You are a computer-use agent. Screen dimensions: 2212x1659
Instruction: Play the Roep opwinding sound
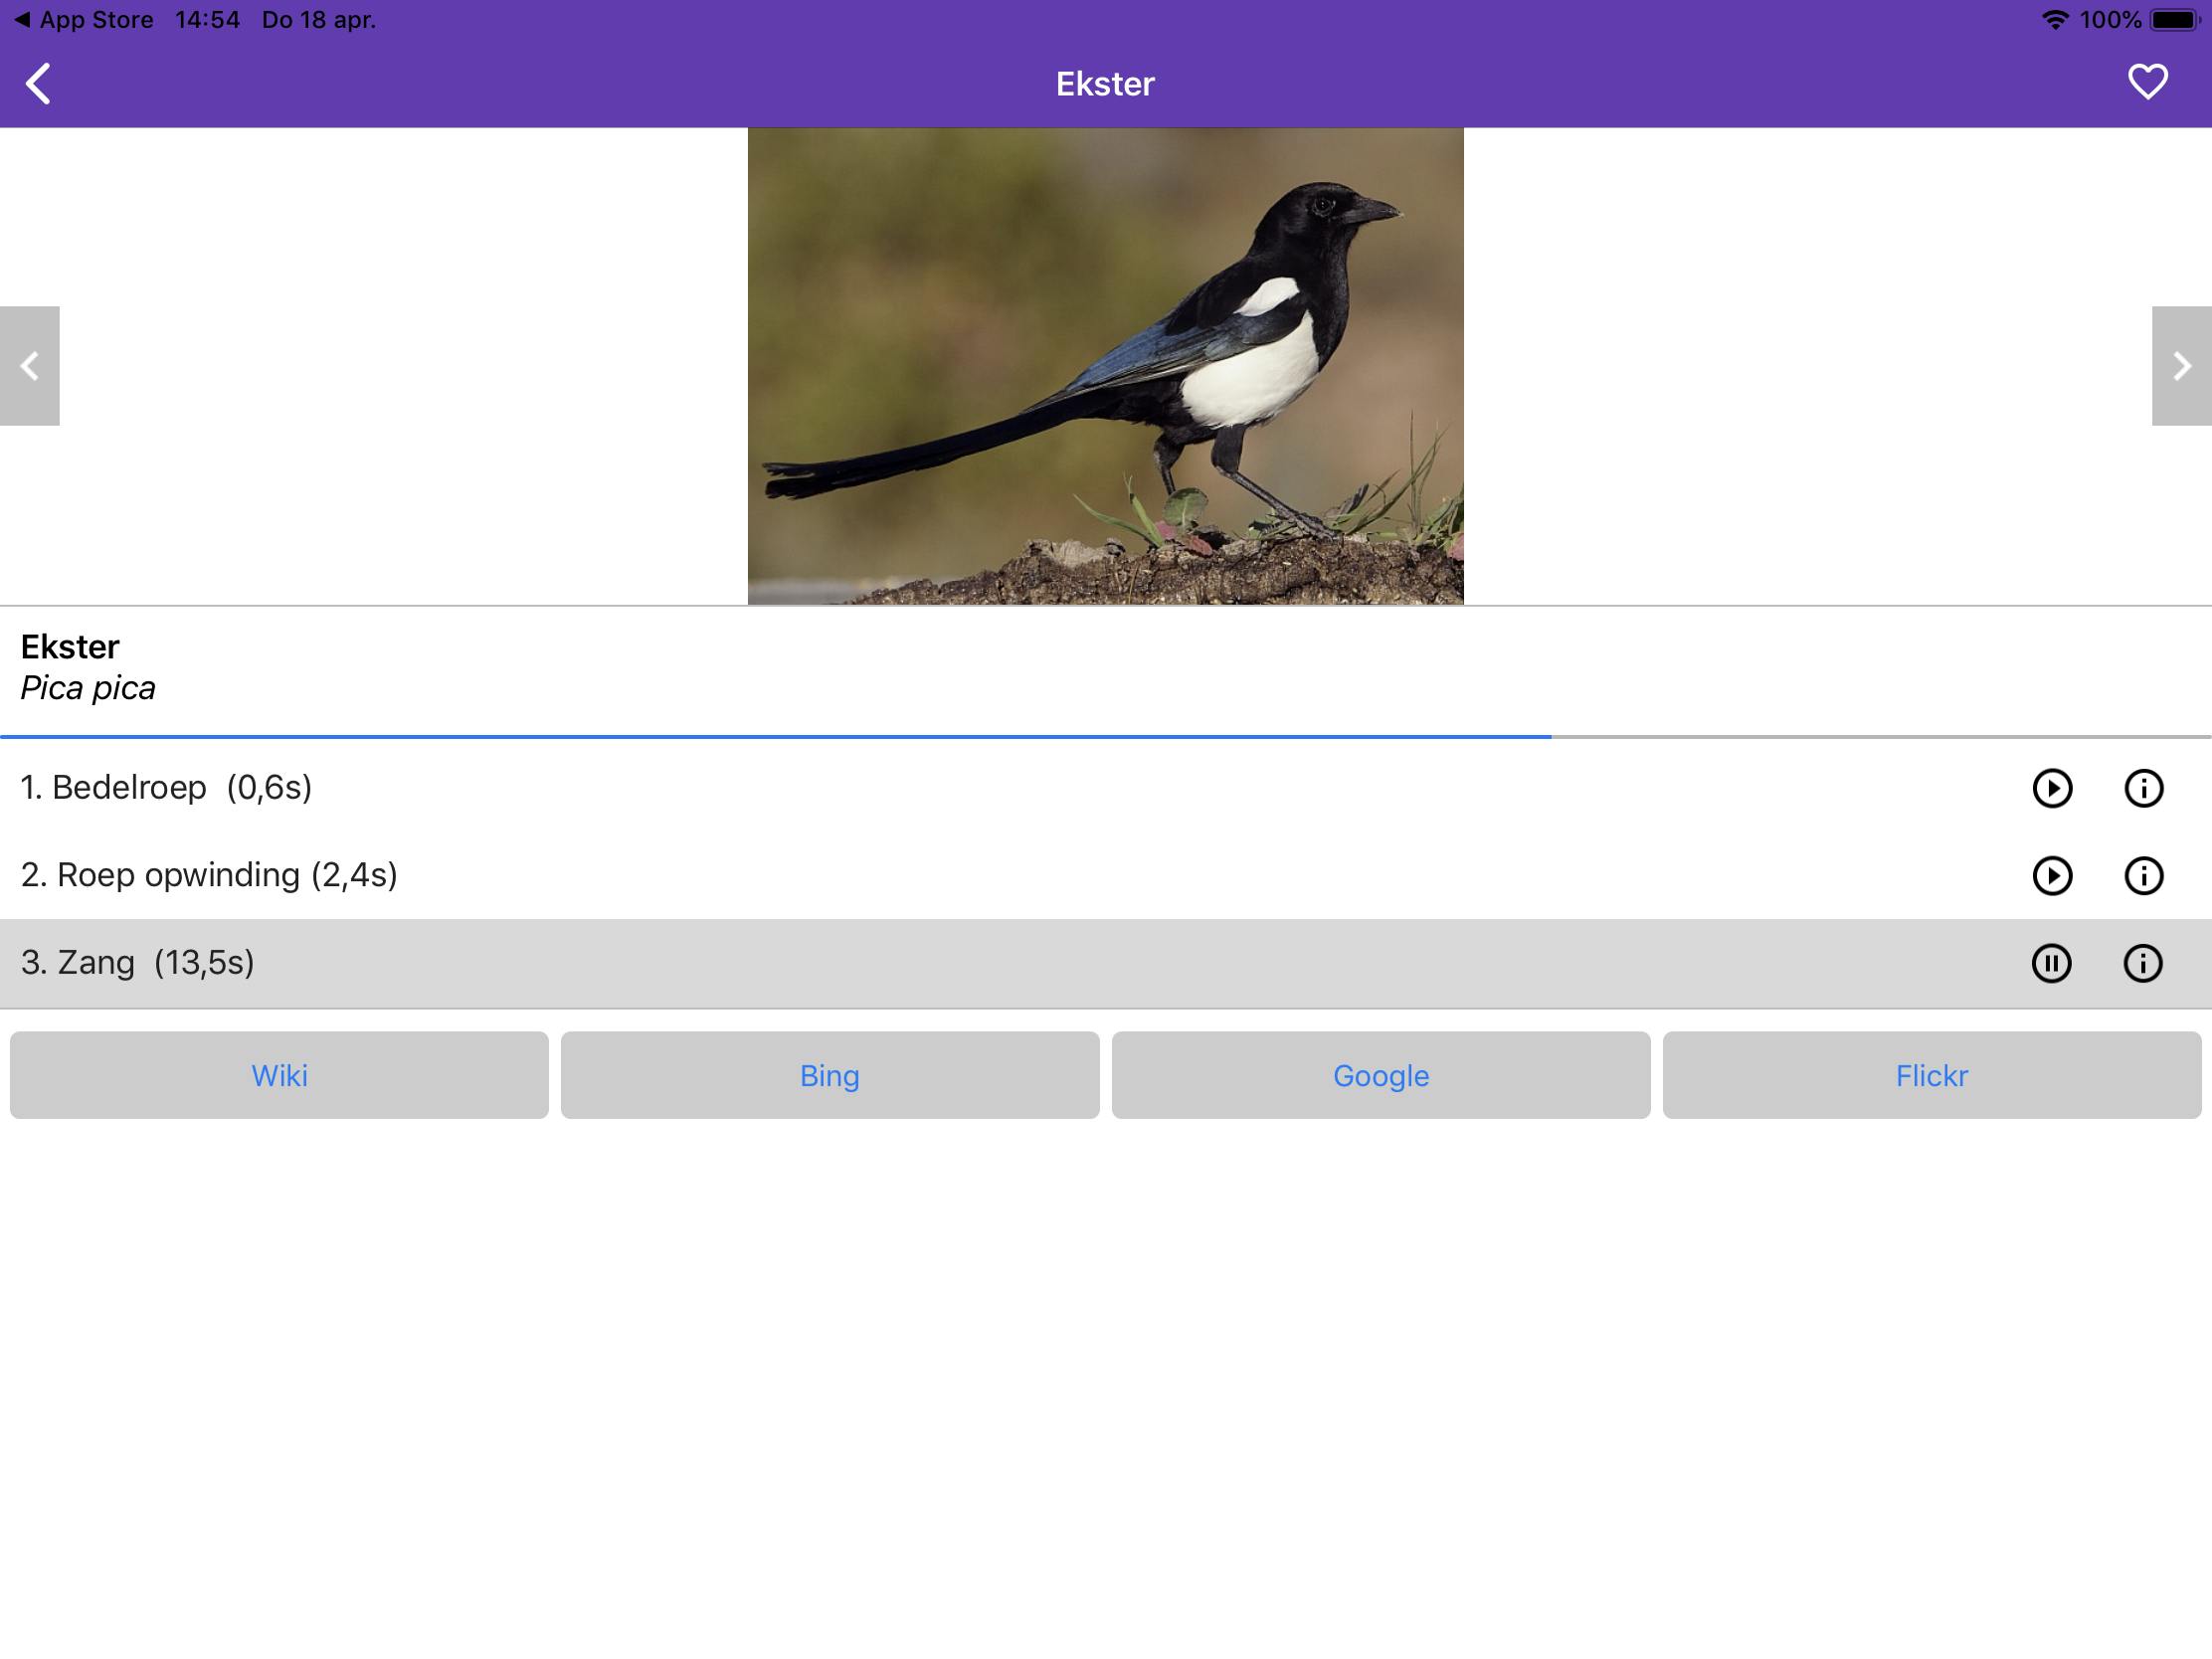click(2052, 876)
